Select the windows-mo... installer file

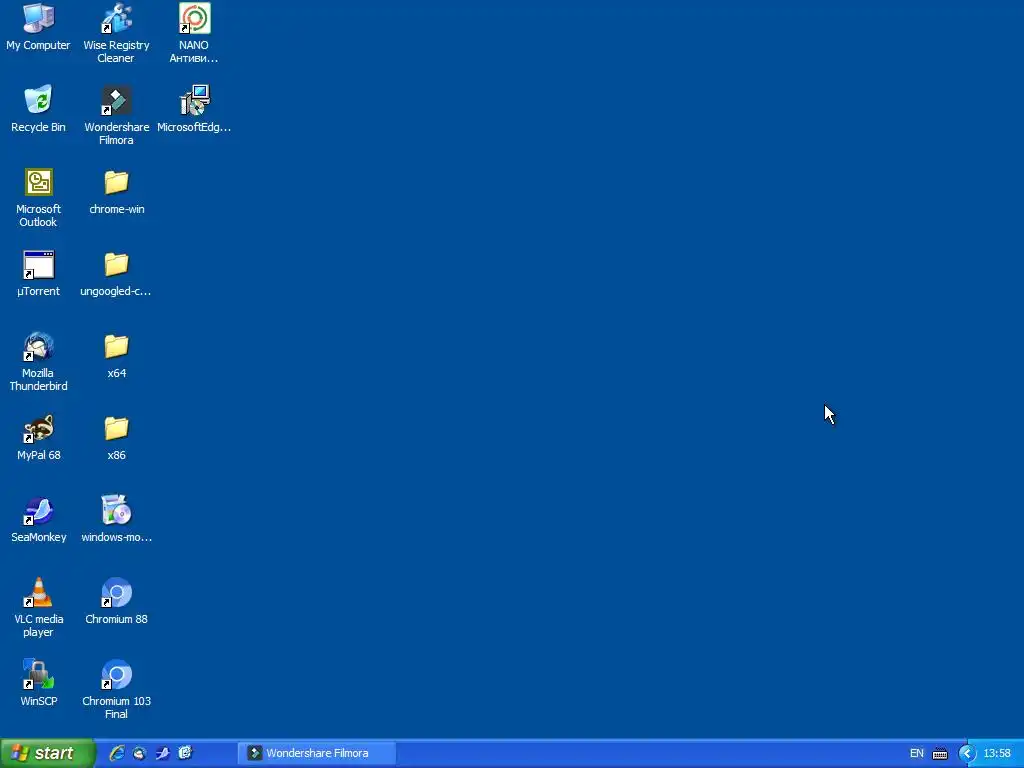[x=116, y=520]
